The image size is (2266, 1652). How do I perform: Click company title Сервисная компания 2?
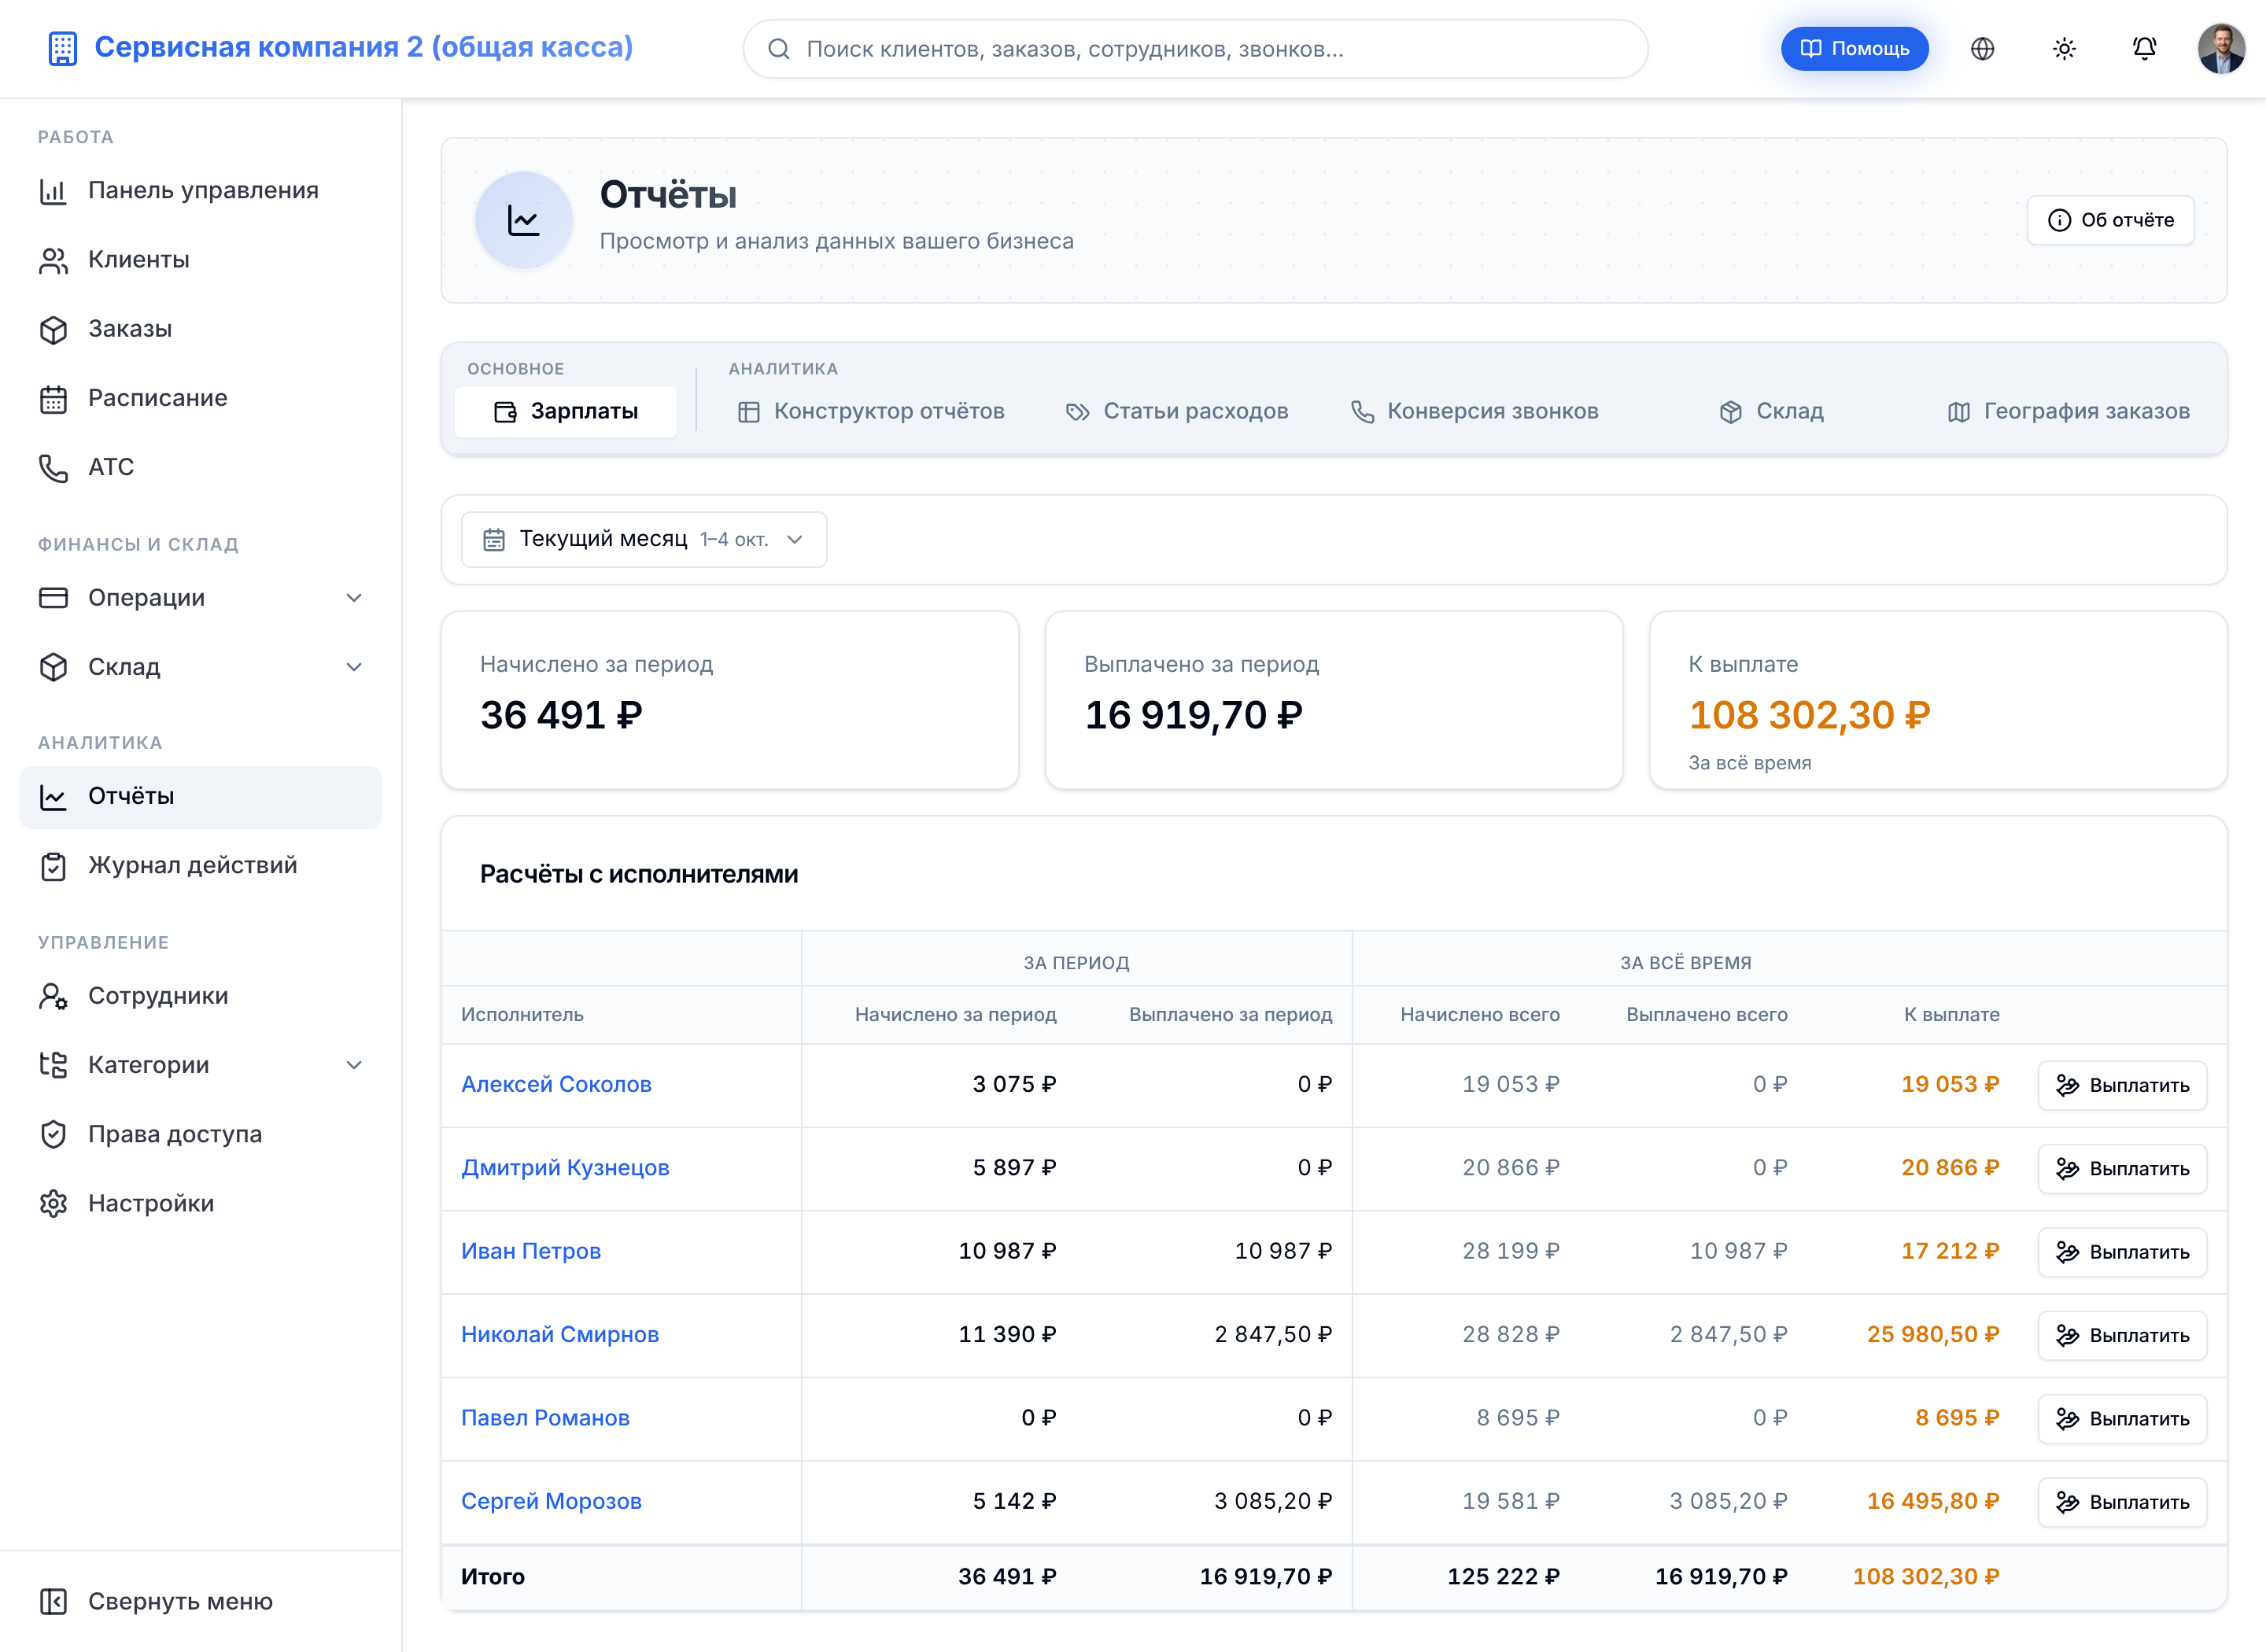point(363,47)
